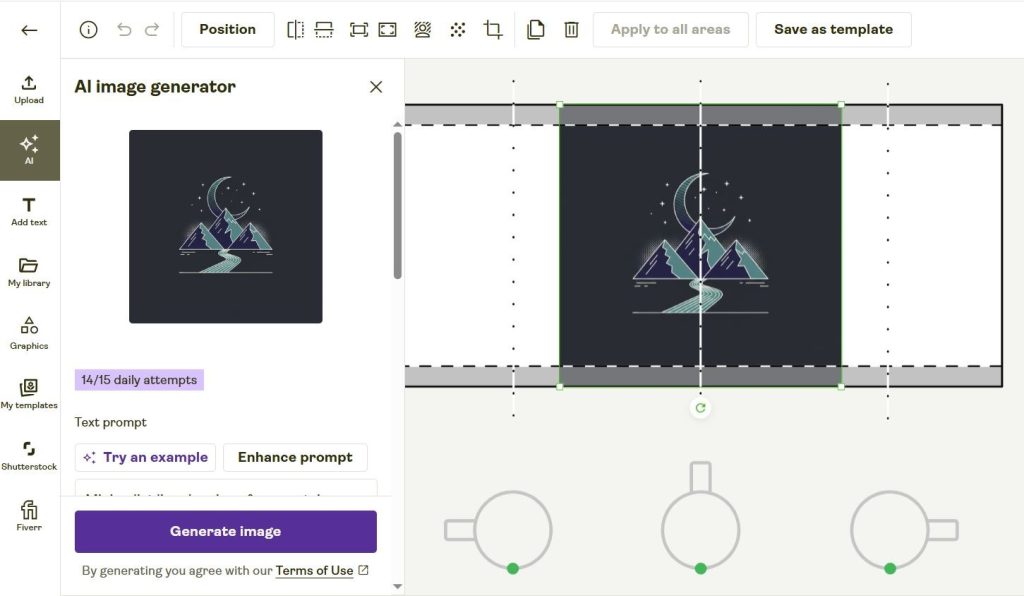The width and height of the screenshot is (1024, 596).
Task: Delete the image with trash icon
Action: pyautogui.click(x=571, y=30)
